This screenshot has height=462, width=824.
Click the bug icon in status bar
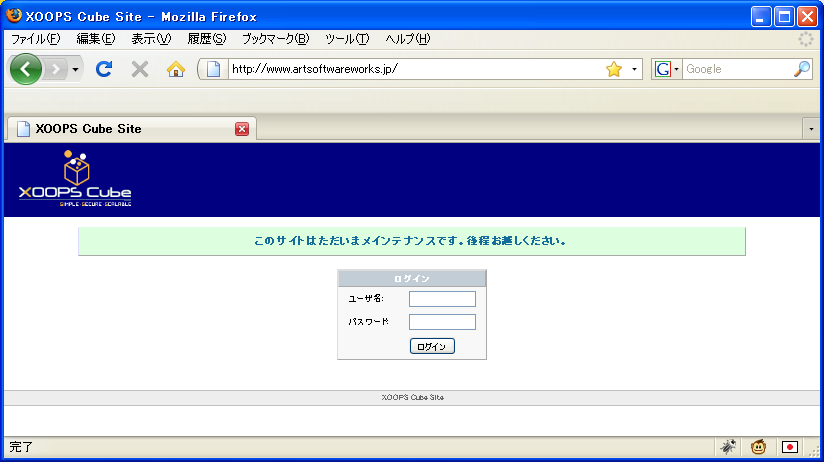click(x=728, y=447)
